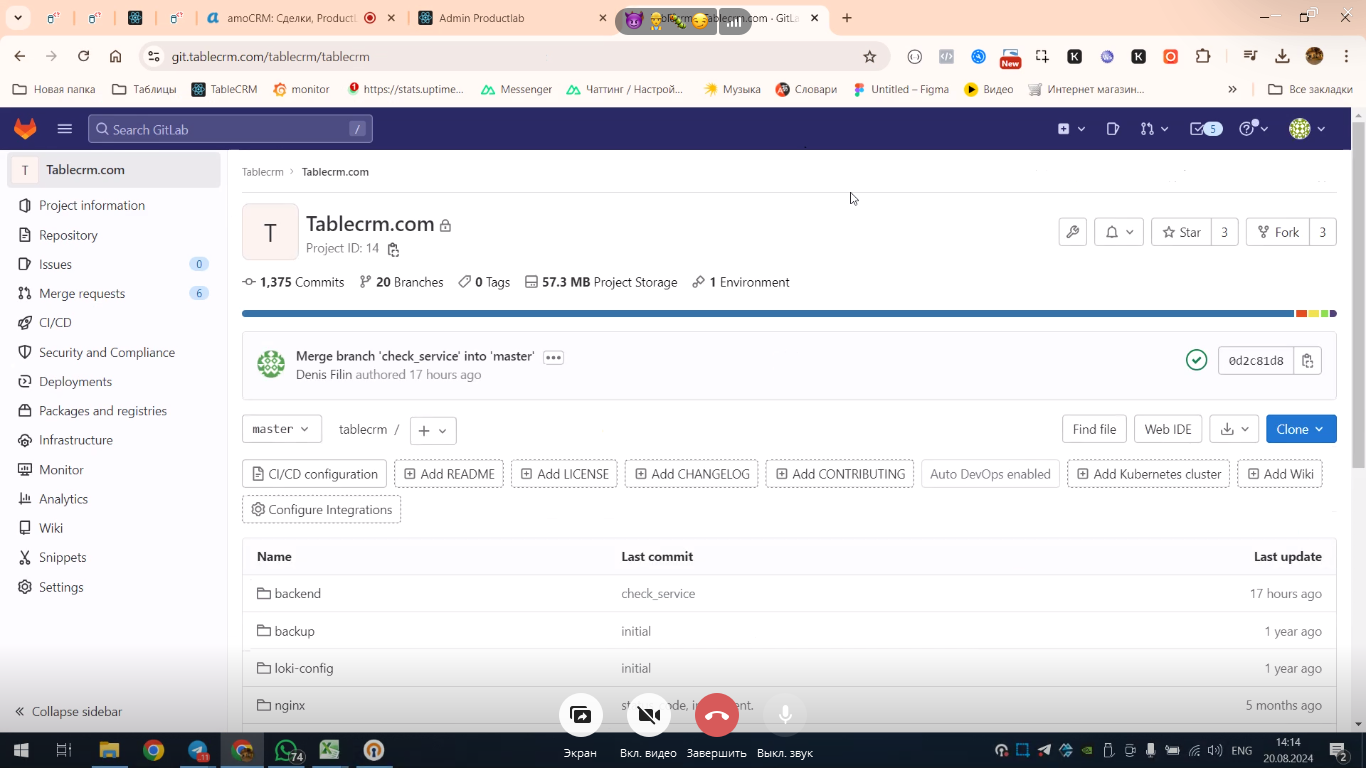Screen dimensions: 1366x768
Task: Open the download source dropdown
Action: (1234, 429)
